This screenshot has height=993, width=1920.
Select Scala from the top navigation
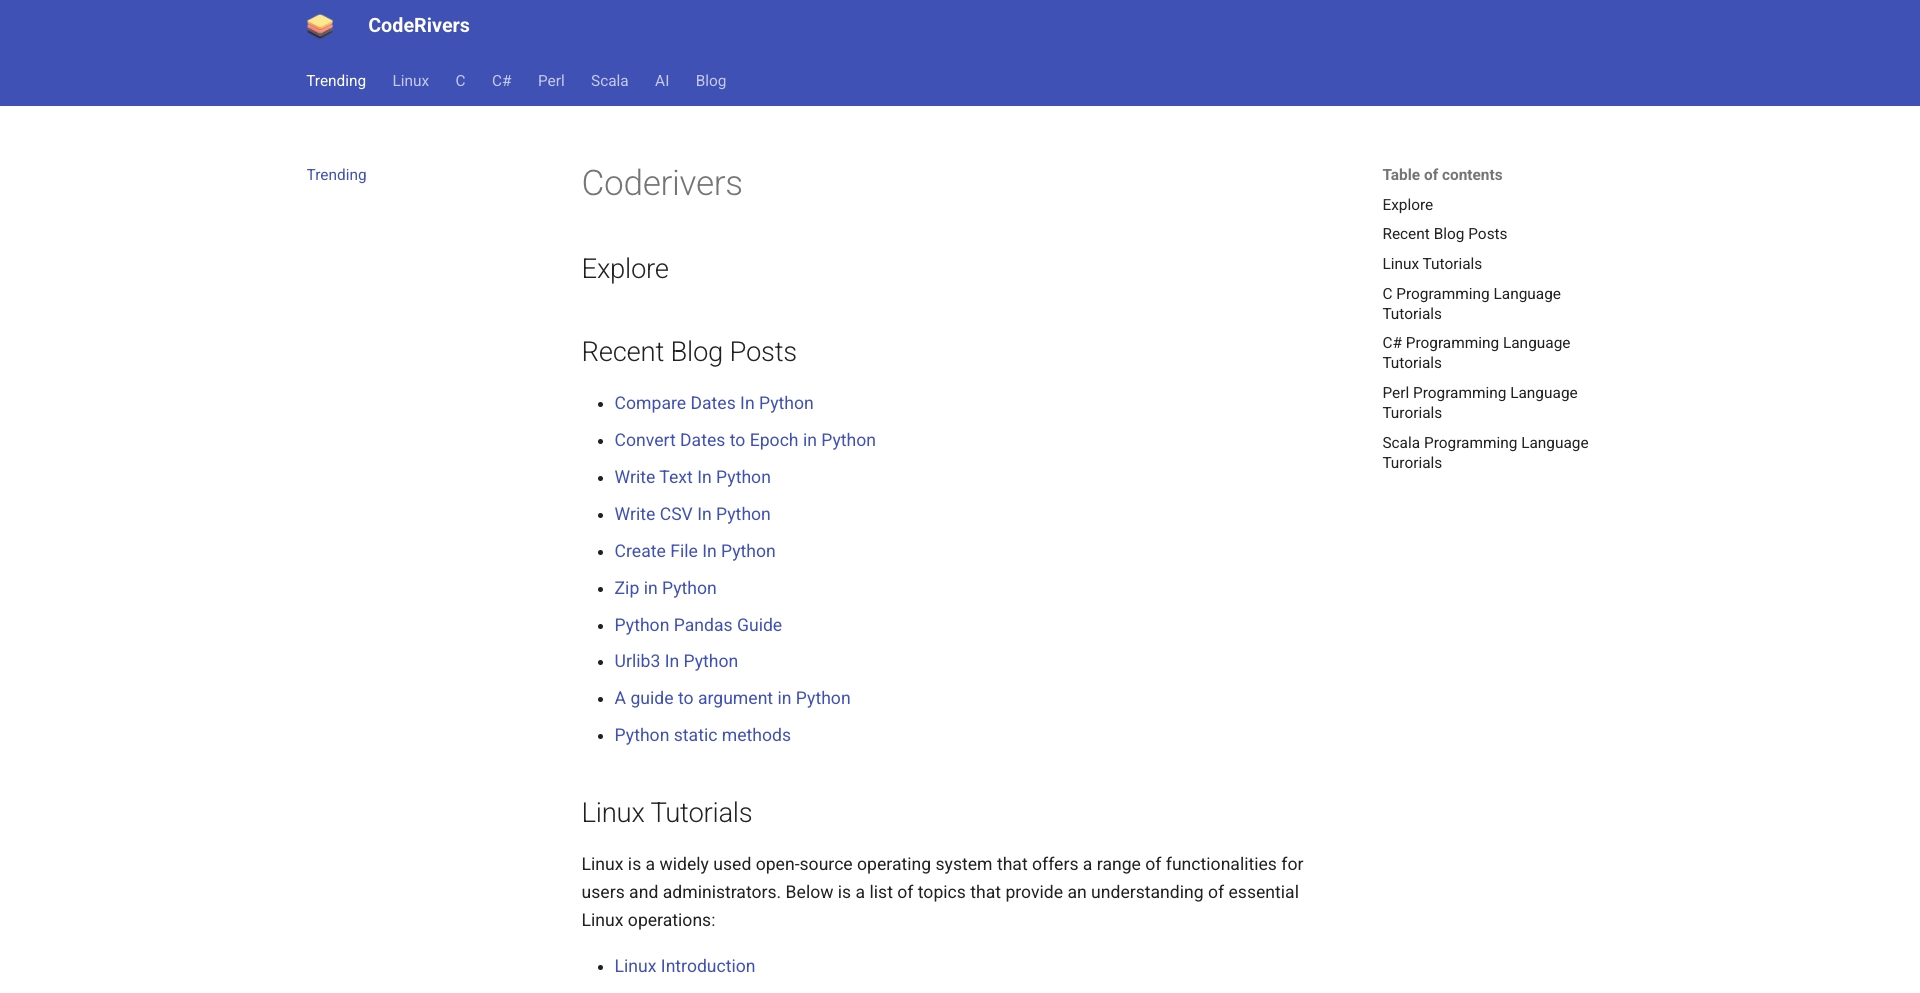[608, 80]
